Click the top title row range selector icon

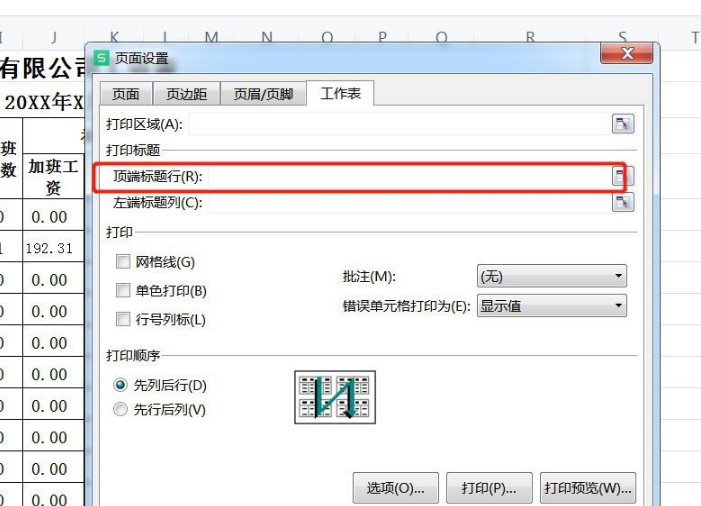623,177
